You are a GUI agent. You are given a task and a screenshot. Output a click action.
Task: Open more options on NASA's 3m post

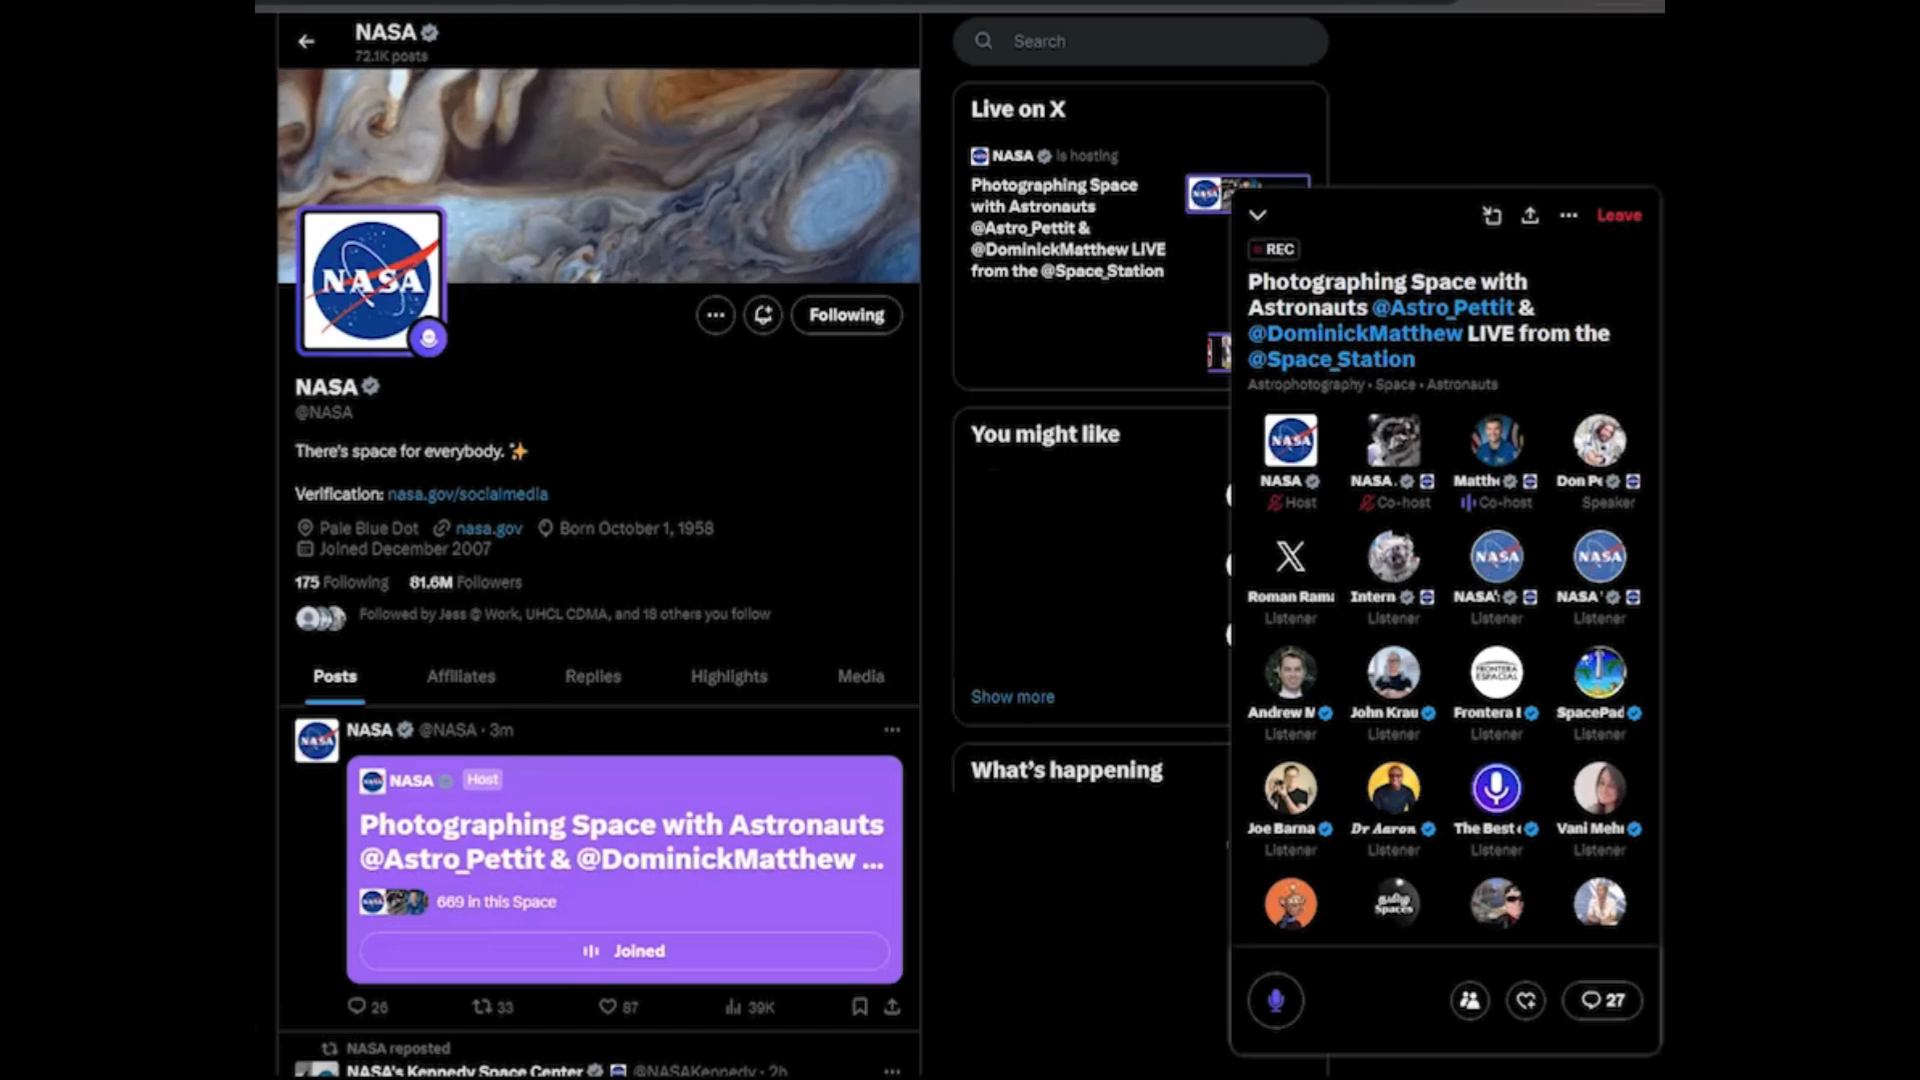(x=892, y=730)
